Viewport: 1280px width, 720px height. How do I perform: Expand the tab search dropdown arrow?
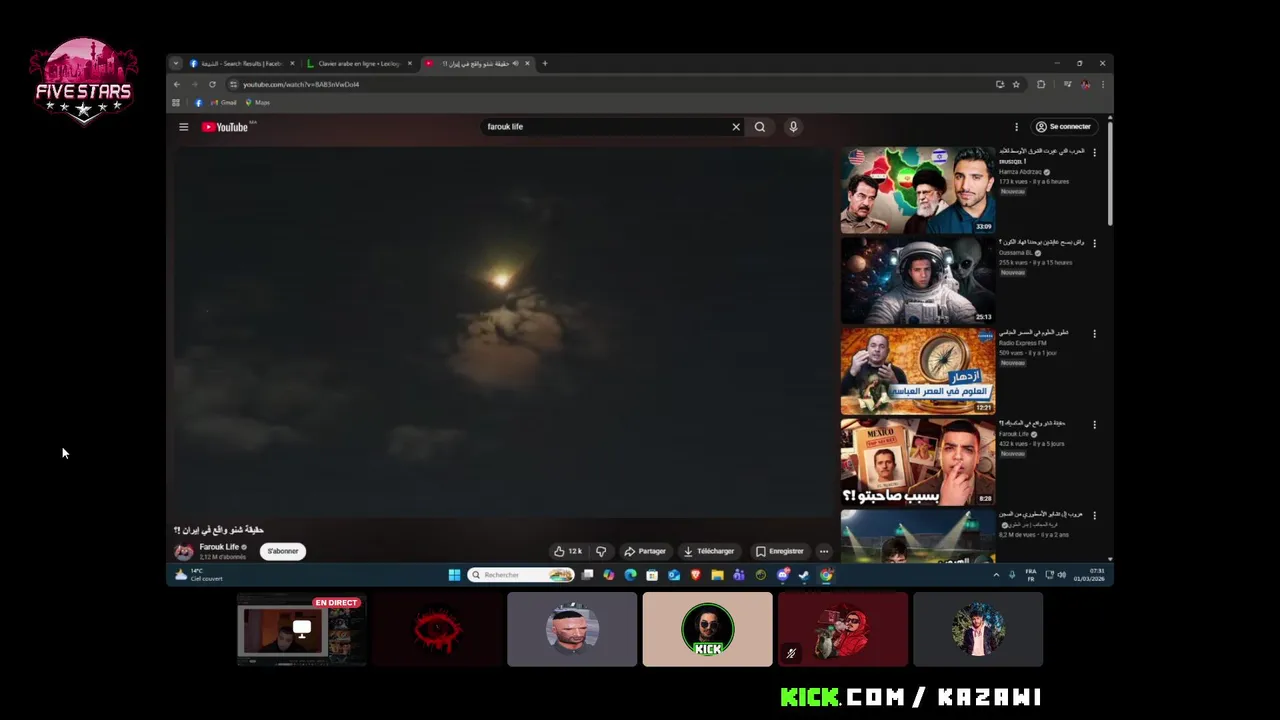pos(175,63)
